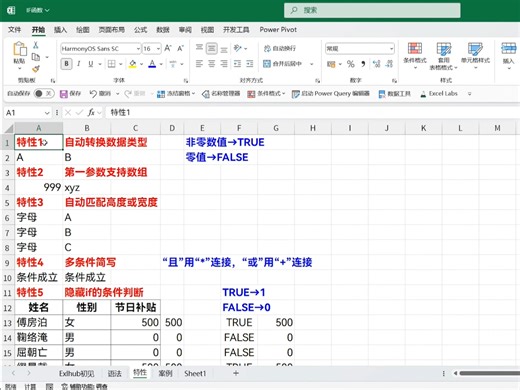Screen dimensions: 520x390
Task: Toggle middle vertical alignment
Action: (x=211, y=49)
